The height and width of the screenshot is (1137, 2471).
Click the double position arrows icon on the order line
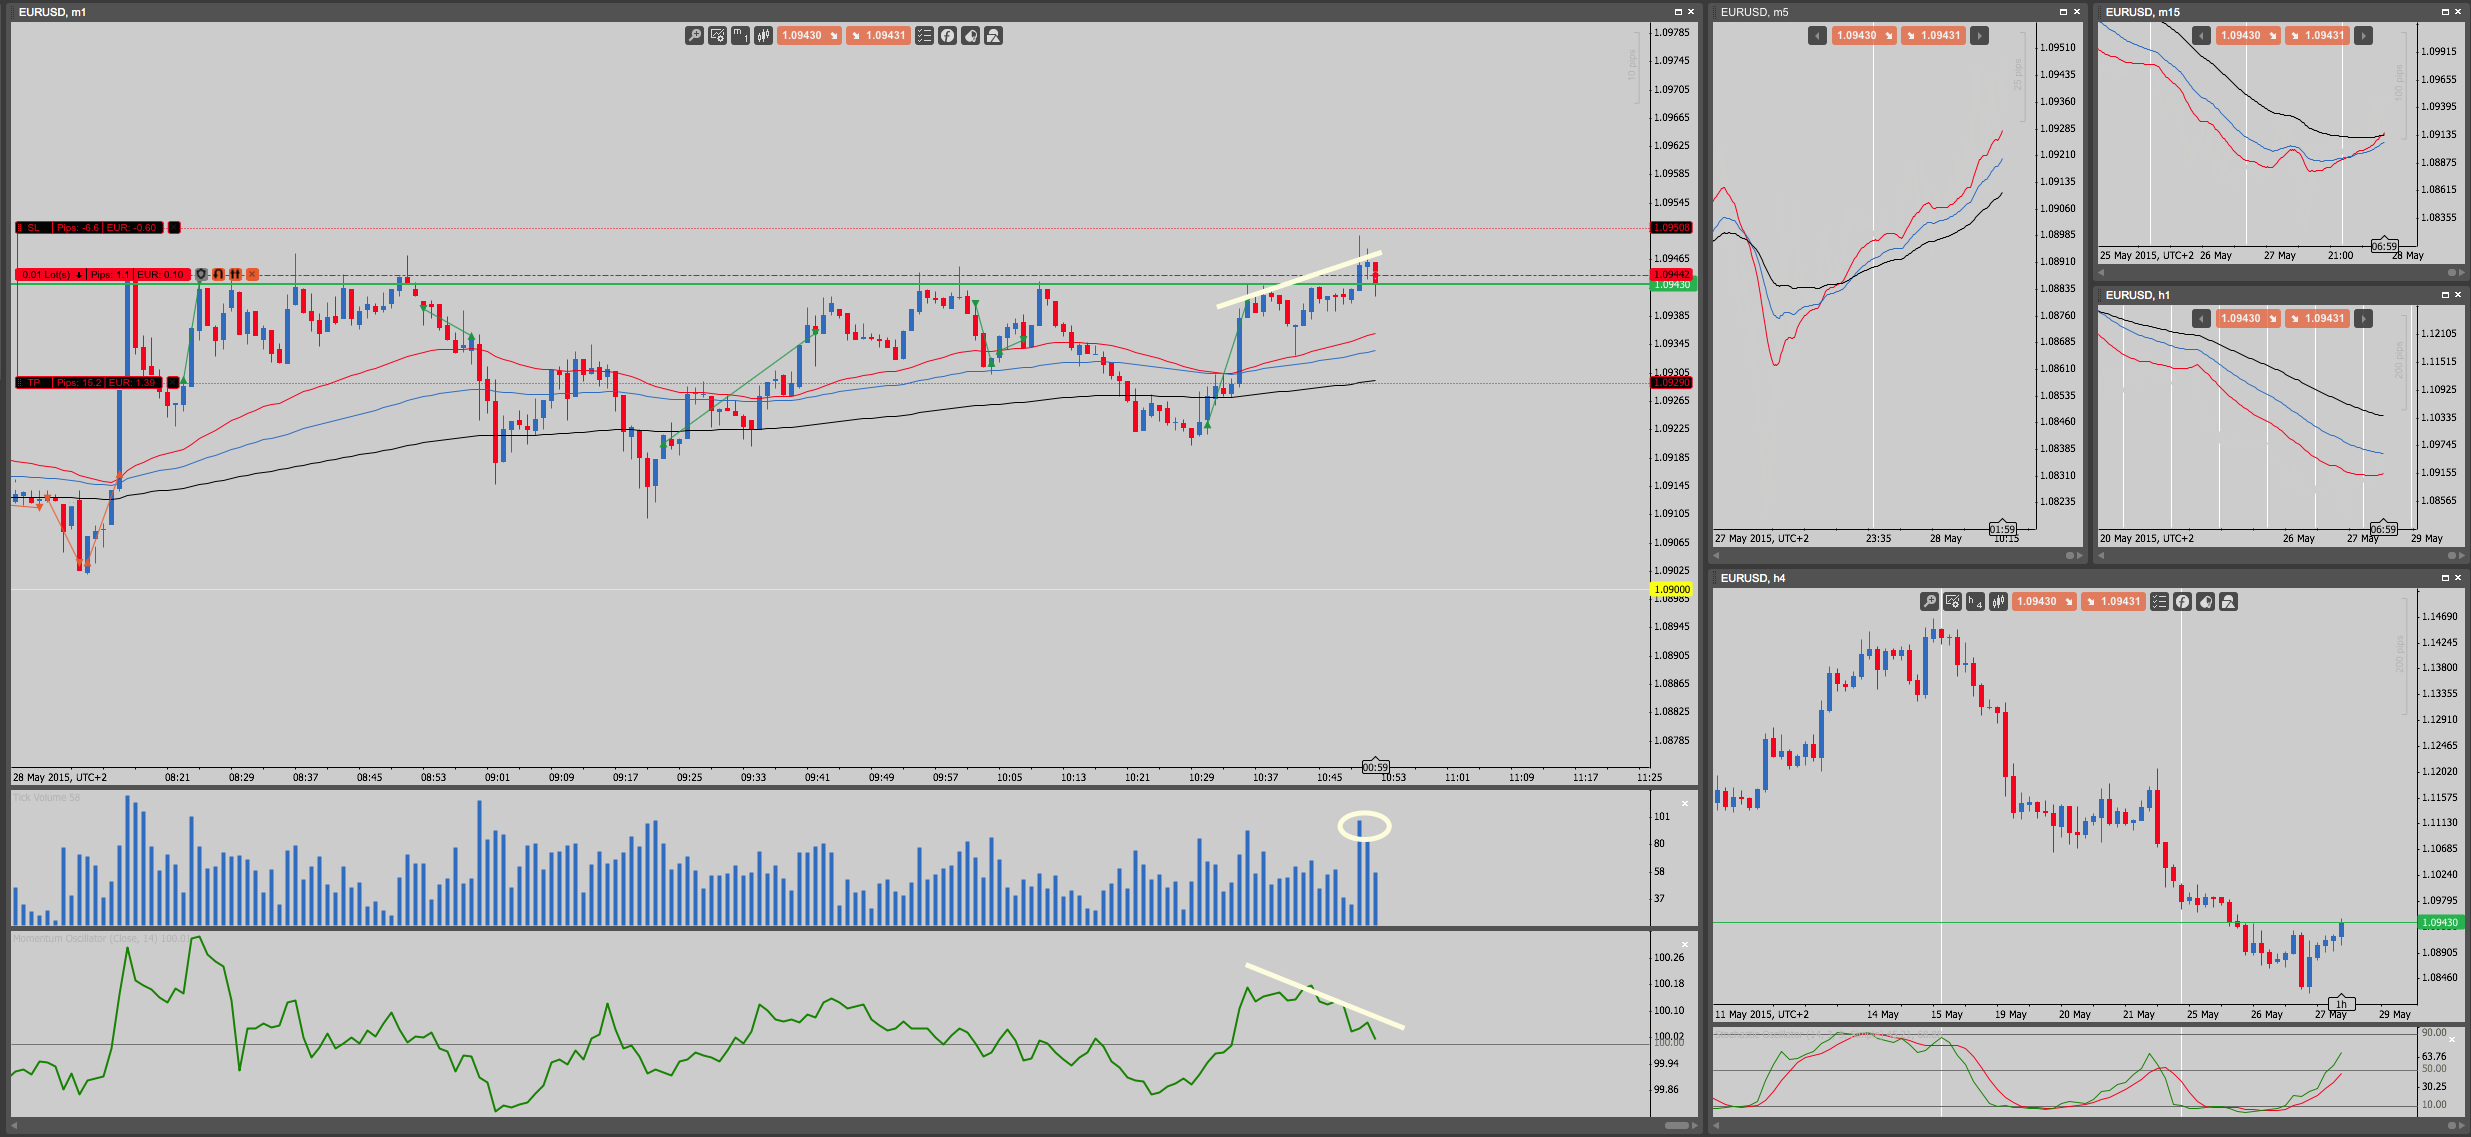coord(235,274)
